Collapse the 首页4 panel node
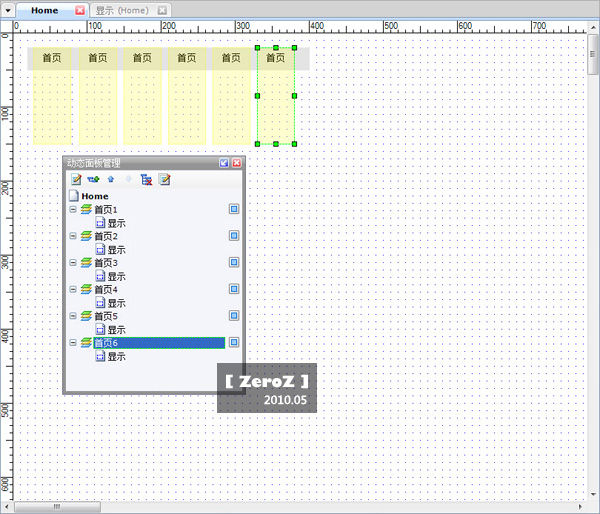Screen dimensions: 600x514 point(73,289)
